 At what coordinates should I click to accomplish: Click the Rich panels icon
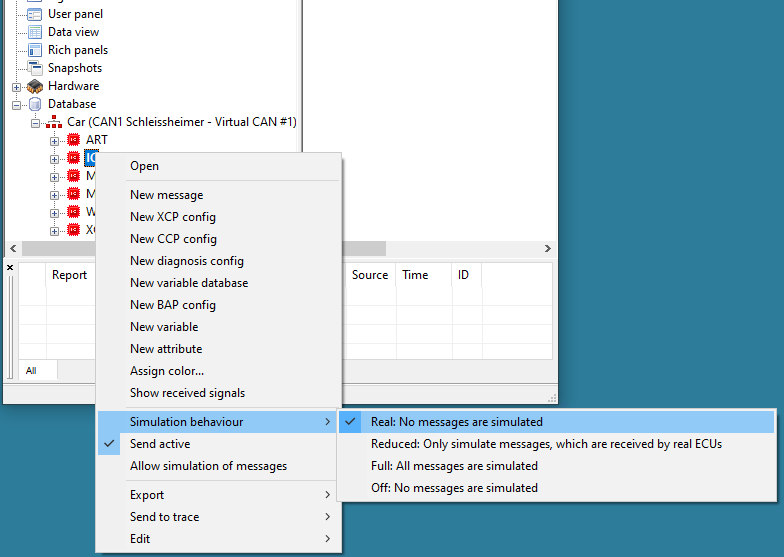35,50
